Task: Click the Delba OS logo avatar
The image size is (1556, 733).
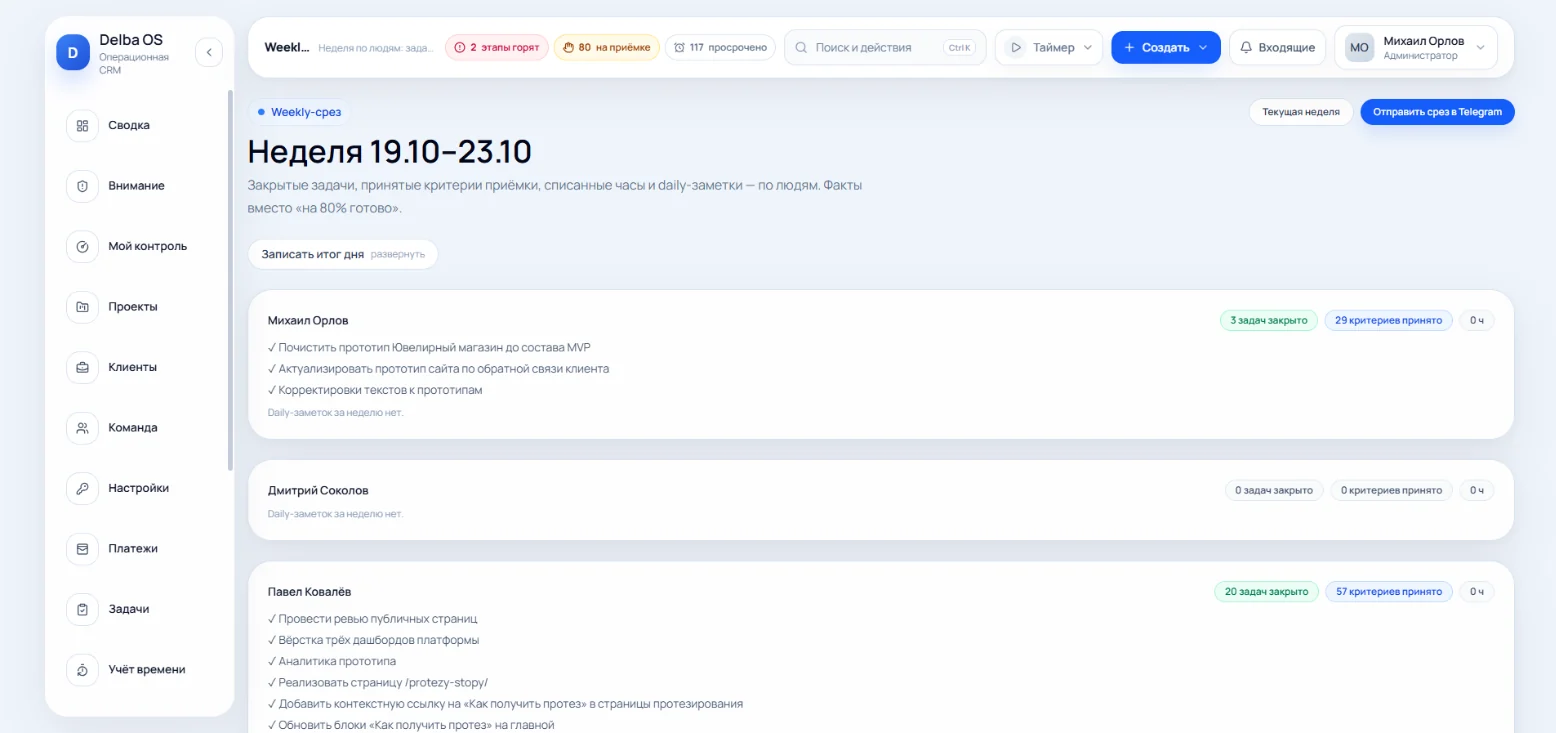Action: (73, 52)
